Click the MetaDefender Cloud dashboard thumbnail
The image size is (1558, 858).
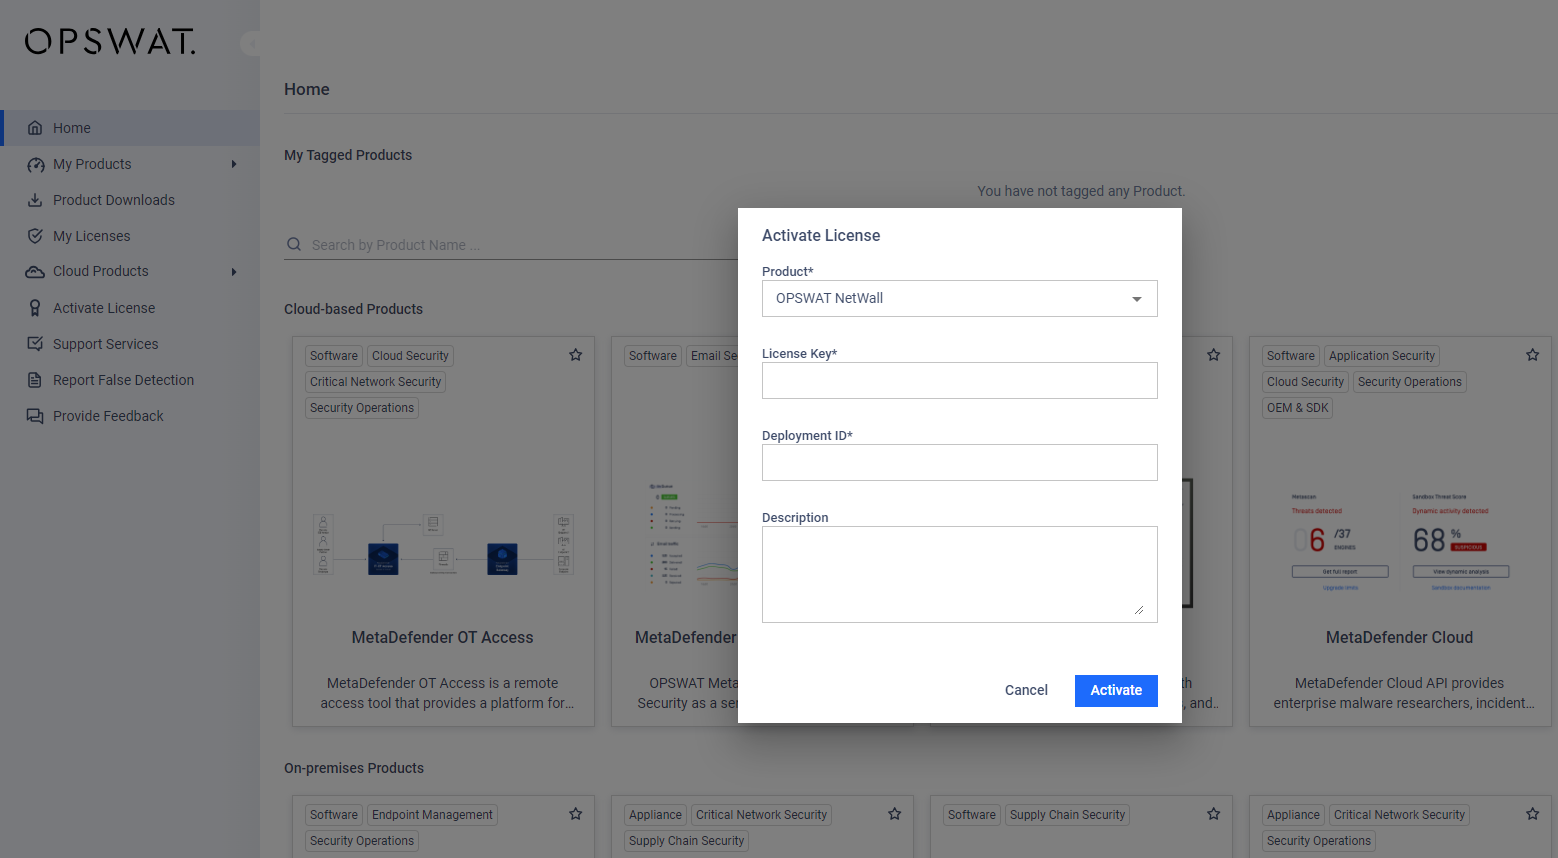coord(1400,542)
